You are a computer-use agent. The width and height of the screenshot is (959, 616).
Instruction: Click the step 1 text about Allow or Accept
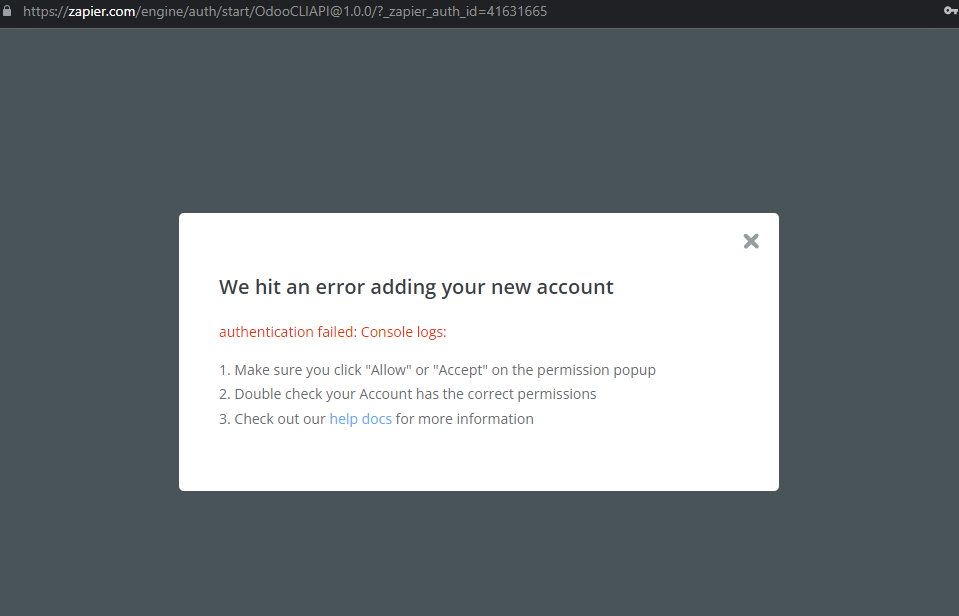pos(437,370)
